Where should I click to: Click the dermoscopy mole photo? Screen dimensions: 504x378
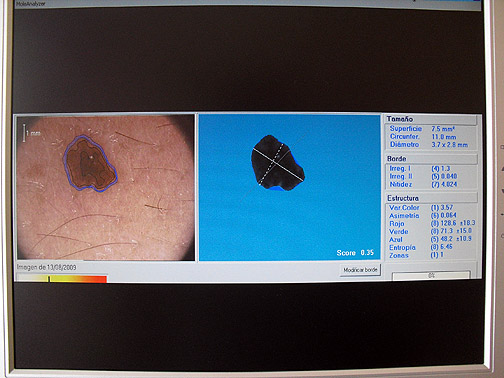(106, 187)
